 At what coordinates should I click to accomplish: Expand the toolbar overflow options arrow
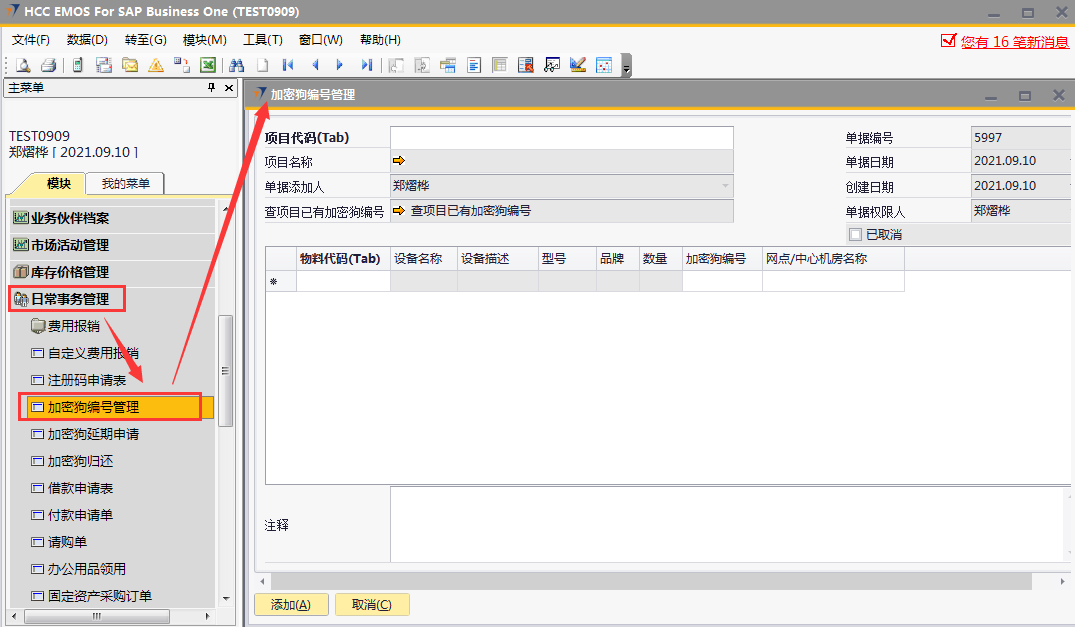(626, 68)
